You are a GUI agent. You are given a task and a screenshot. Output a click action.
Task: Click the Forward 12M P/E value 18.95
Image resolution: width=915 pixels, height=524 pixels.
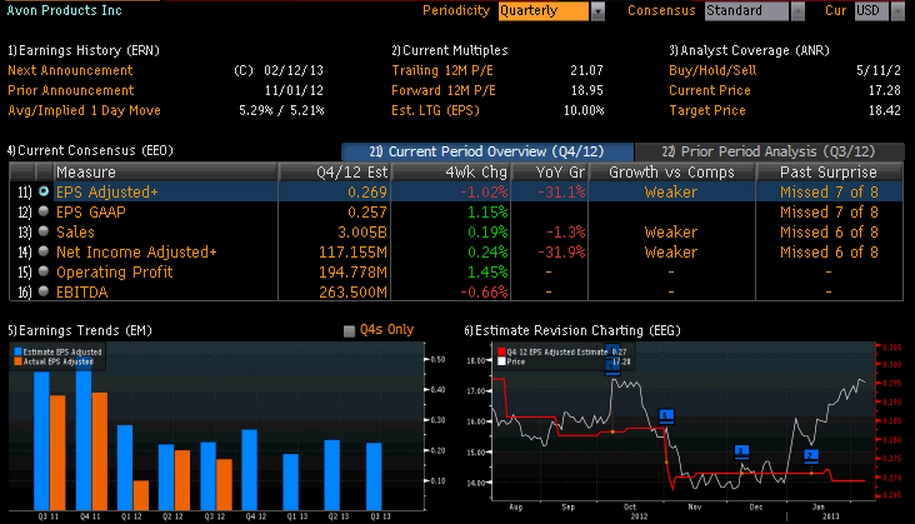[586, 90]
